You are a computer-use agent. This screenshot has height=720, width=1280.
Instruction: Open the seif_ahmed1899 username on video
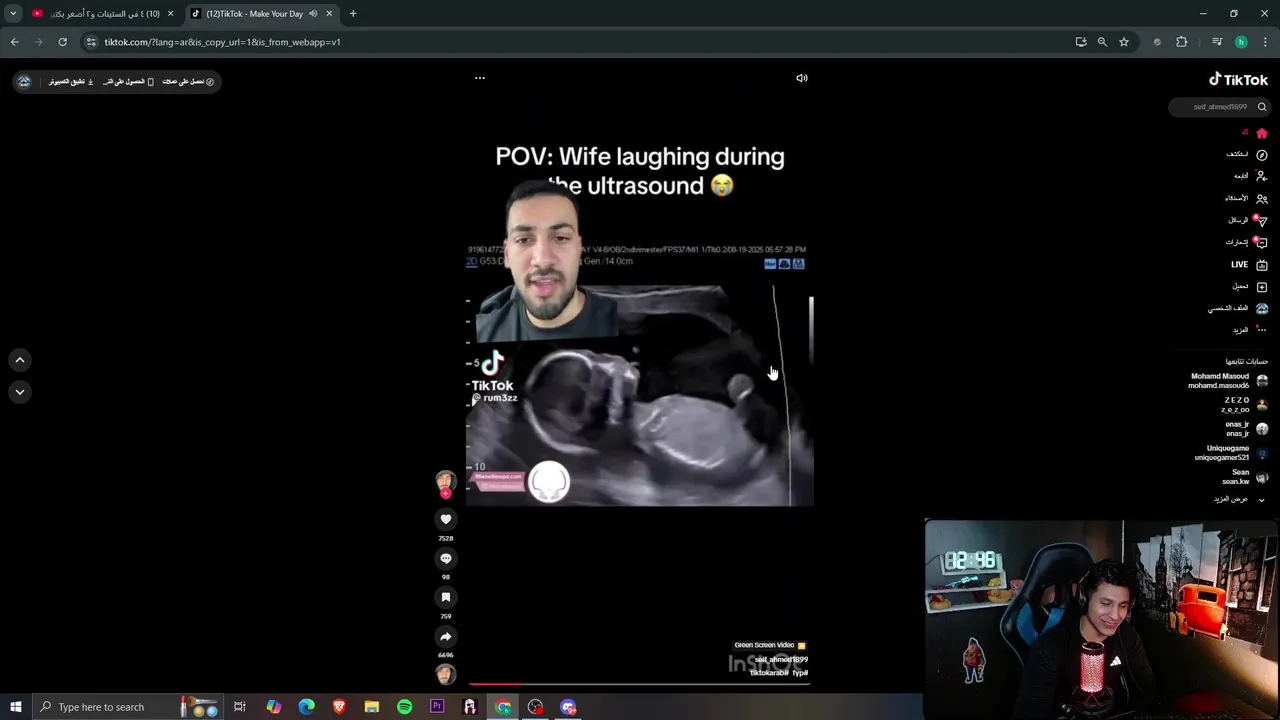coord(781,659)
